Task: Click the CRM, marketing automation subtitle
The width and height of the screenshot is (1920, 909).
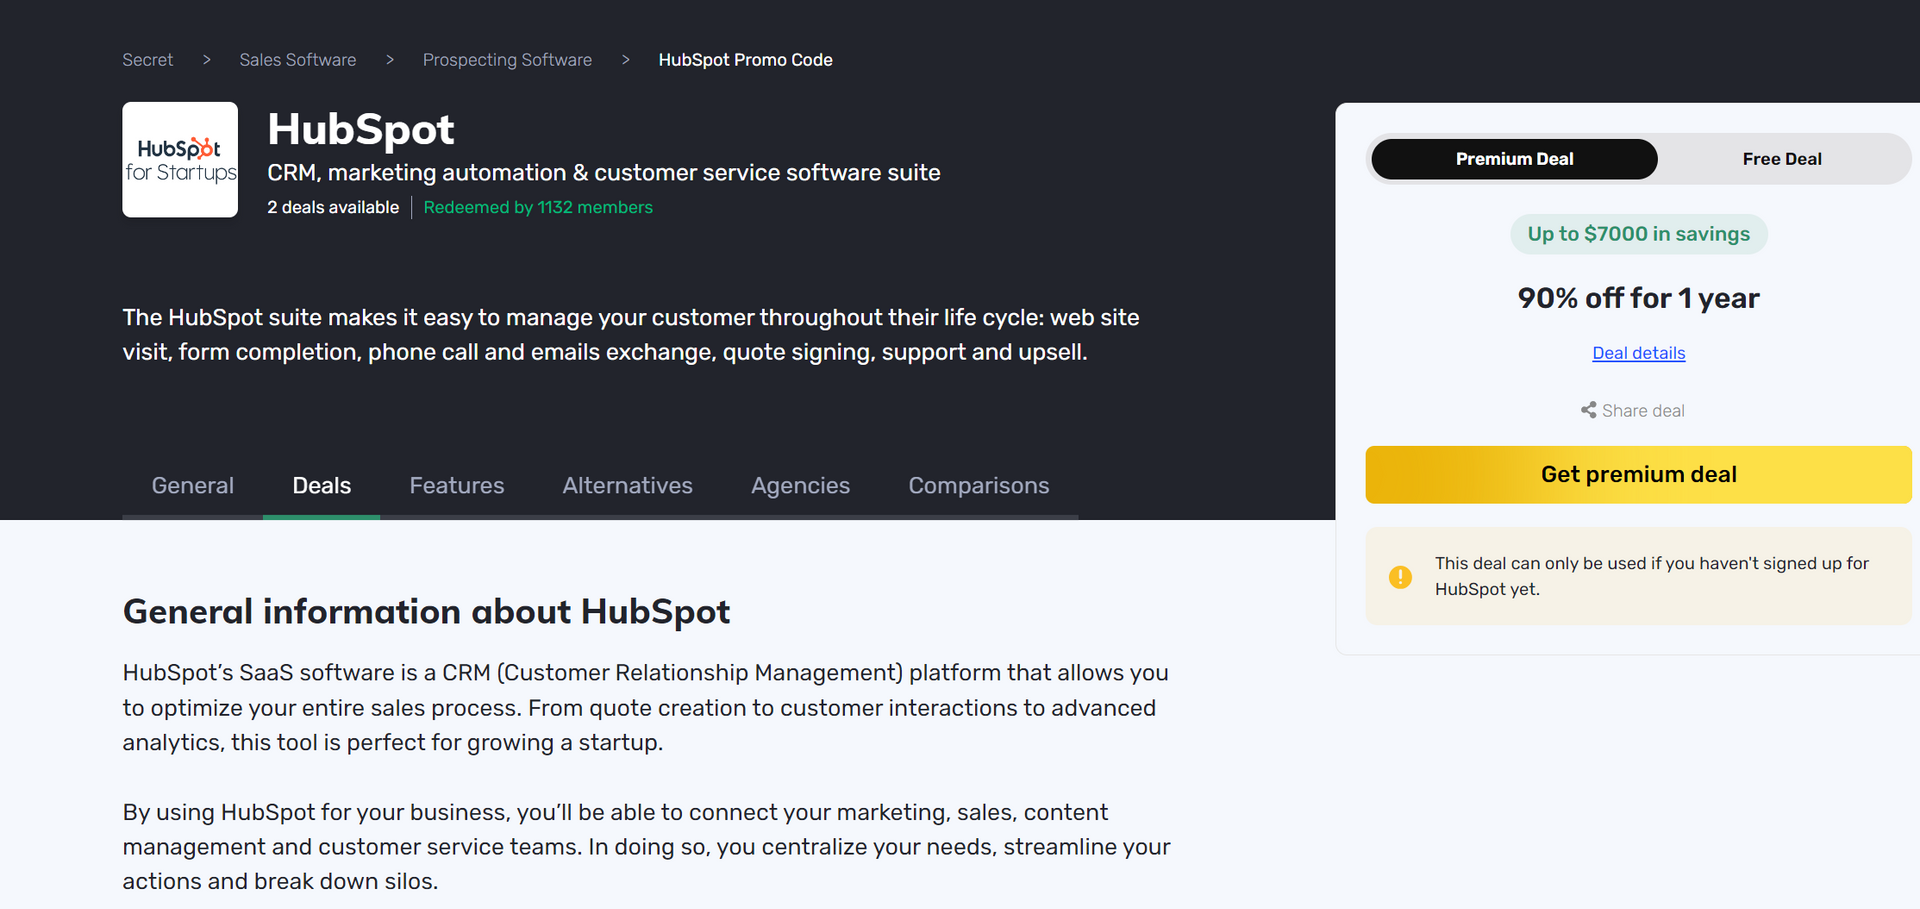Action: point(604,173)
